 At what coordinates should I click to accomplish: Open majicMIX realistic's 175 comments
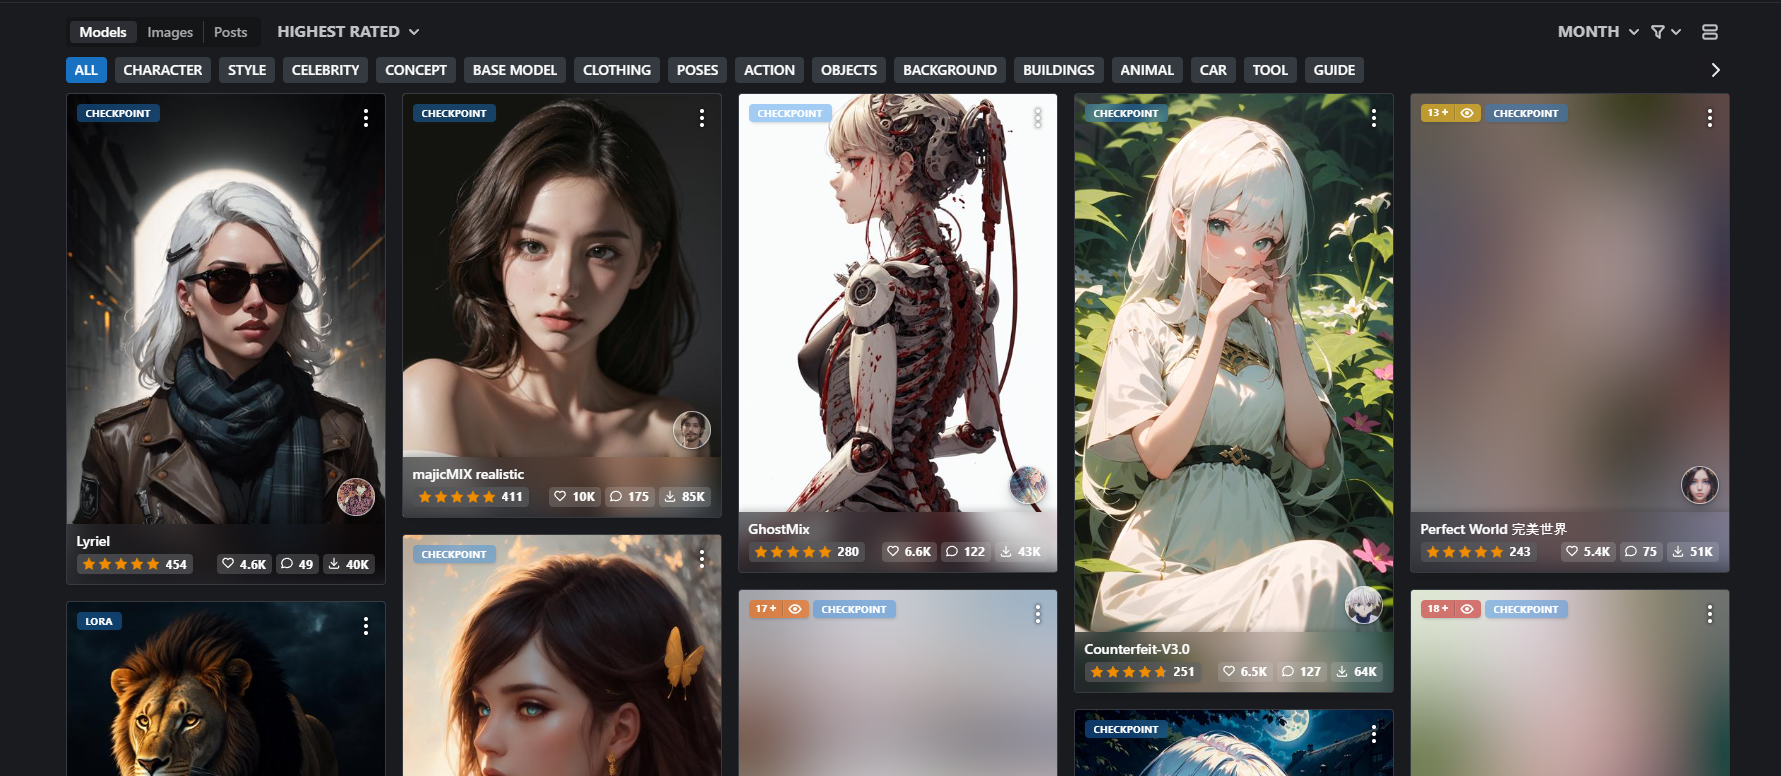629,496
